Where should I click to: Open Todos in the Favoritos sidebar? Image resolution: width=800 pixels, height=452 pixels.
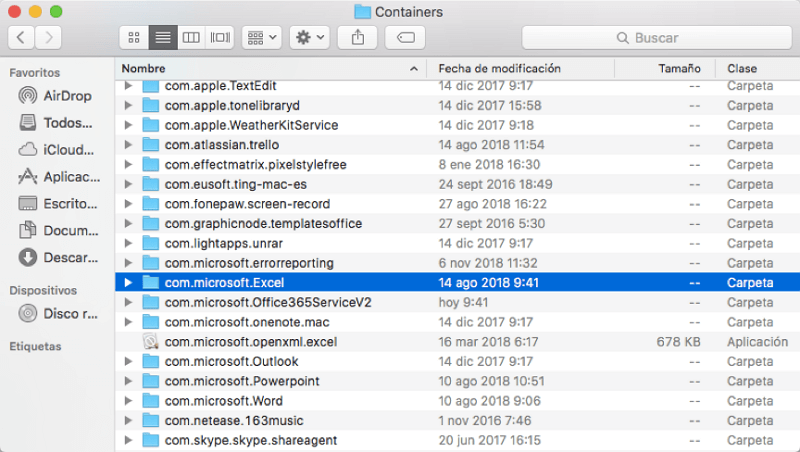[x=55, y=123]
